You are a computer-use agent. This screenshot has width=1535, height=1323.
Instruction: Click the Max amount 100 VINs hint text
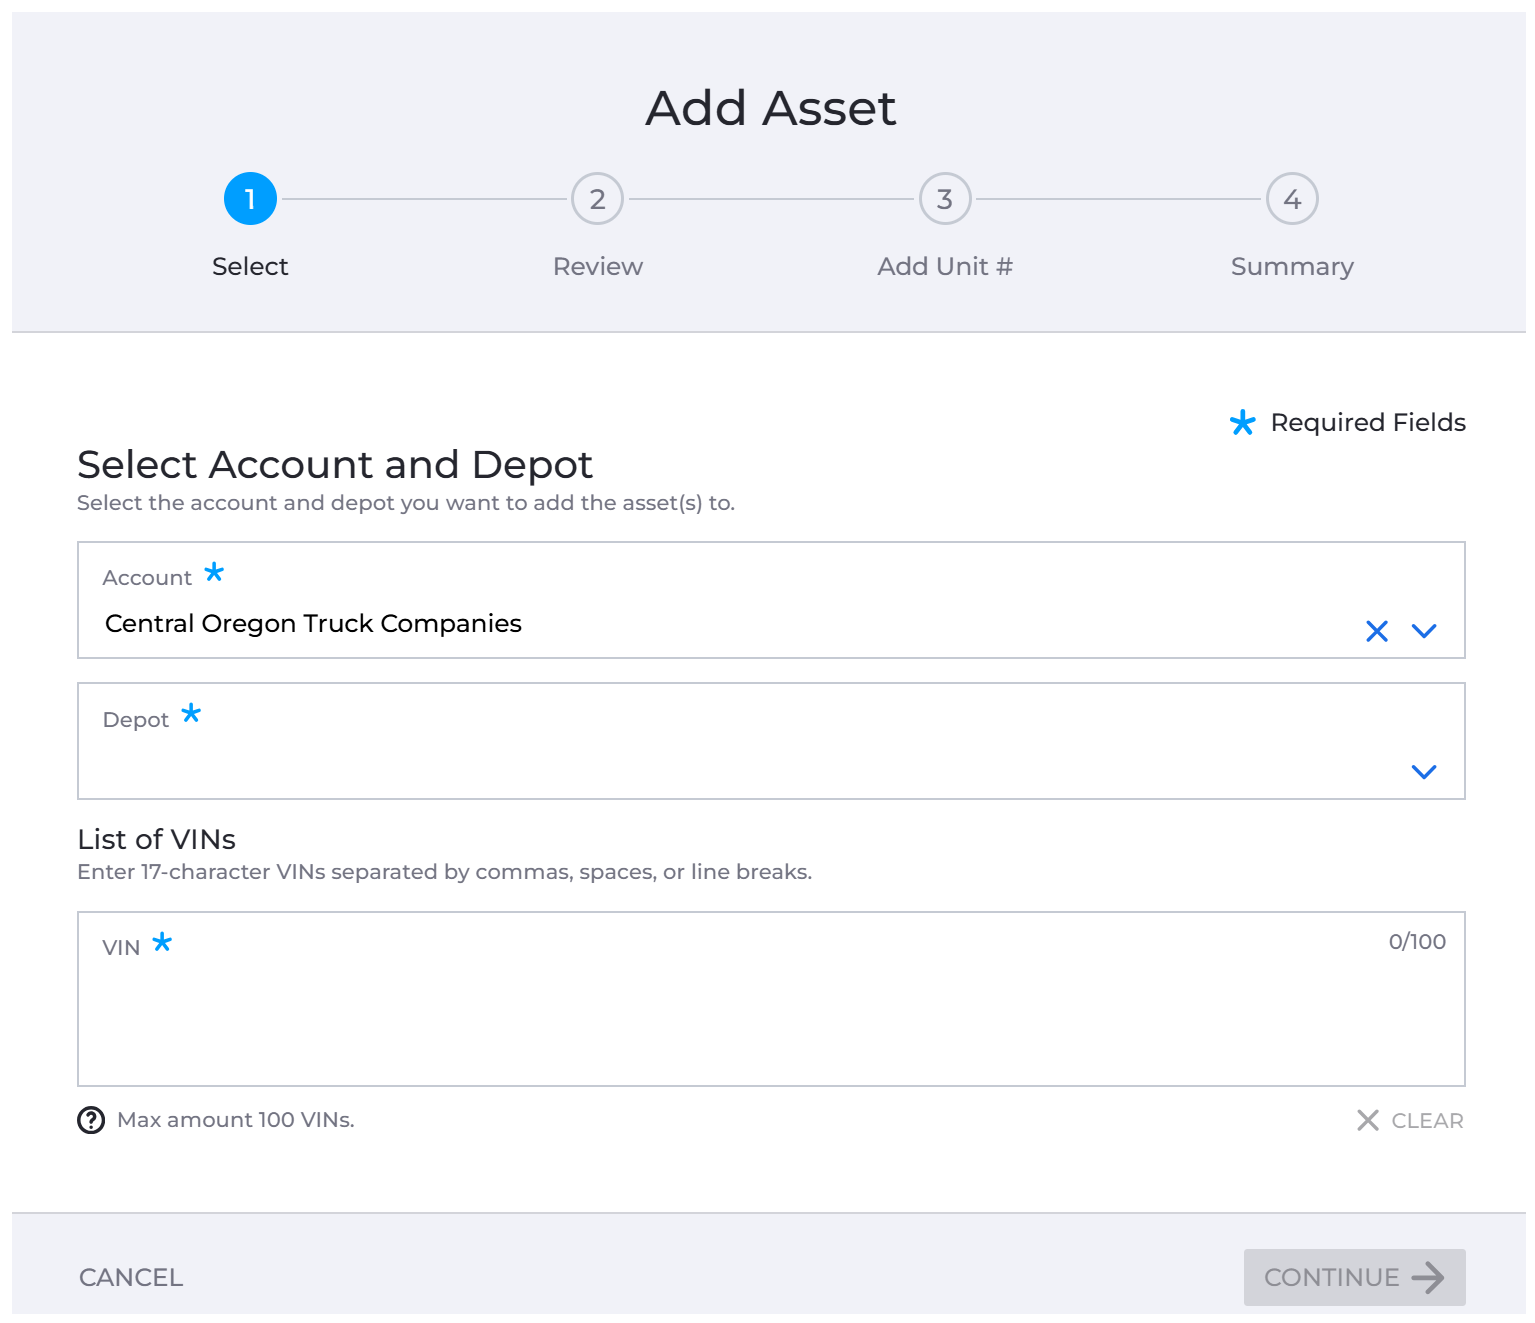[236, 1120]
